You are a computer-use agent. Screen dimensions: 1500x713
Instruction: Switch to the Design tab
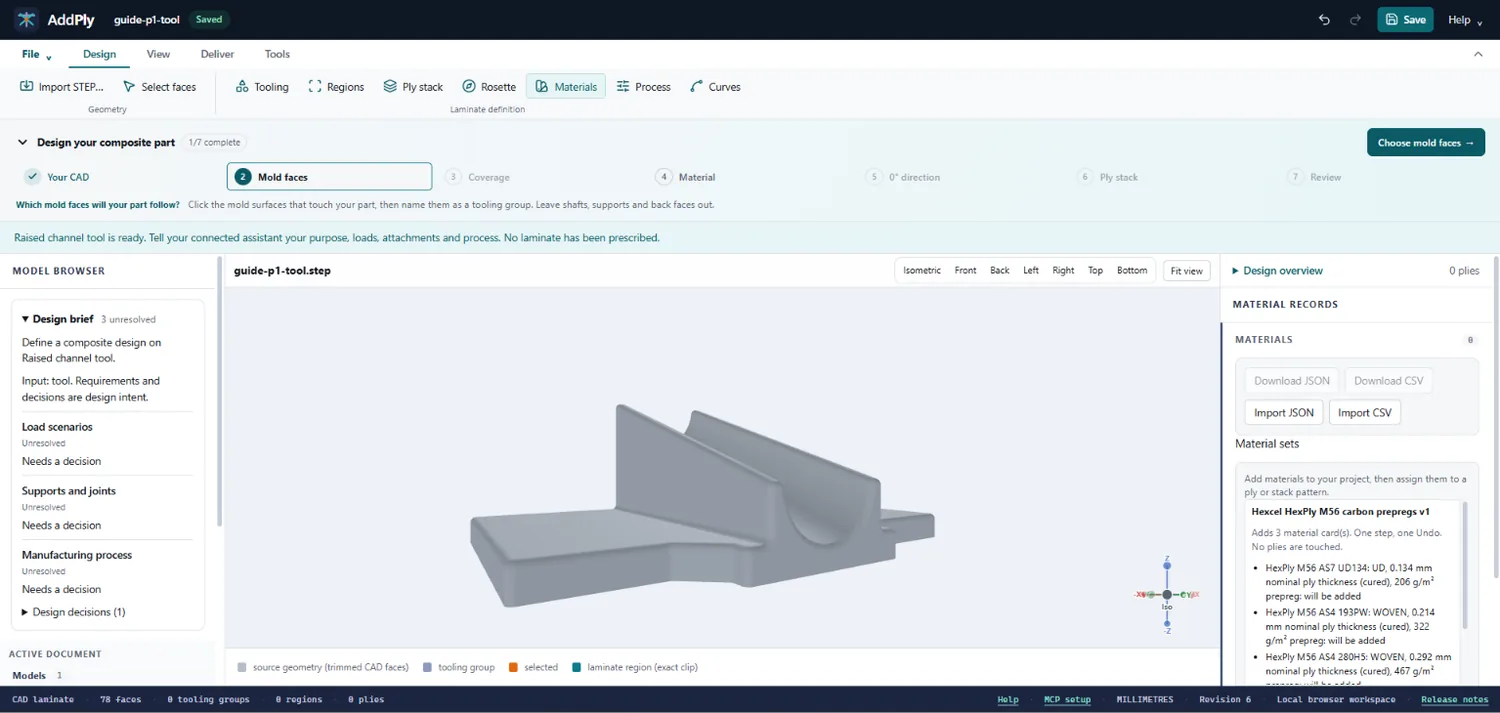click(99, 54)
